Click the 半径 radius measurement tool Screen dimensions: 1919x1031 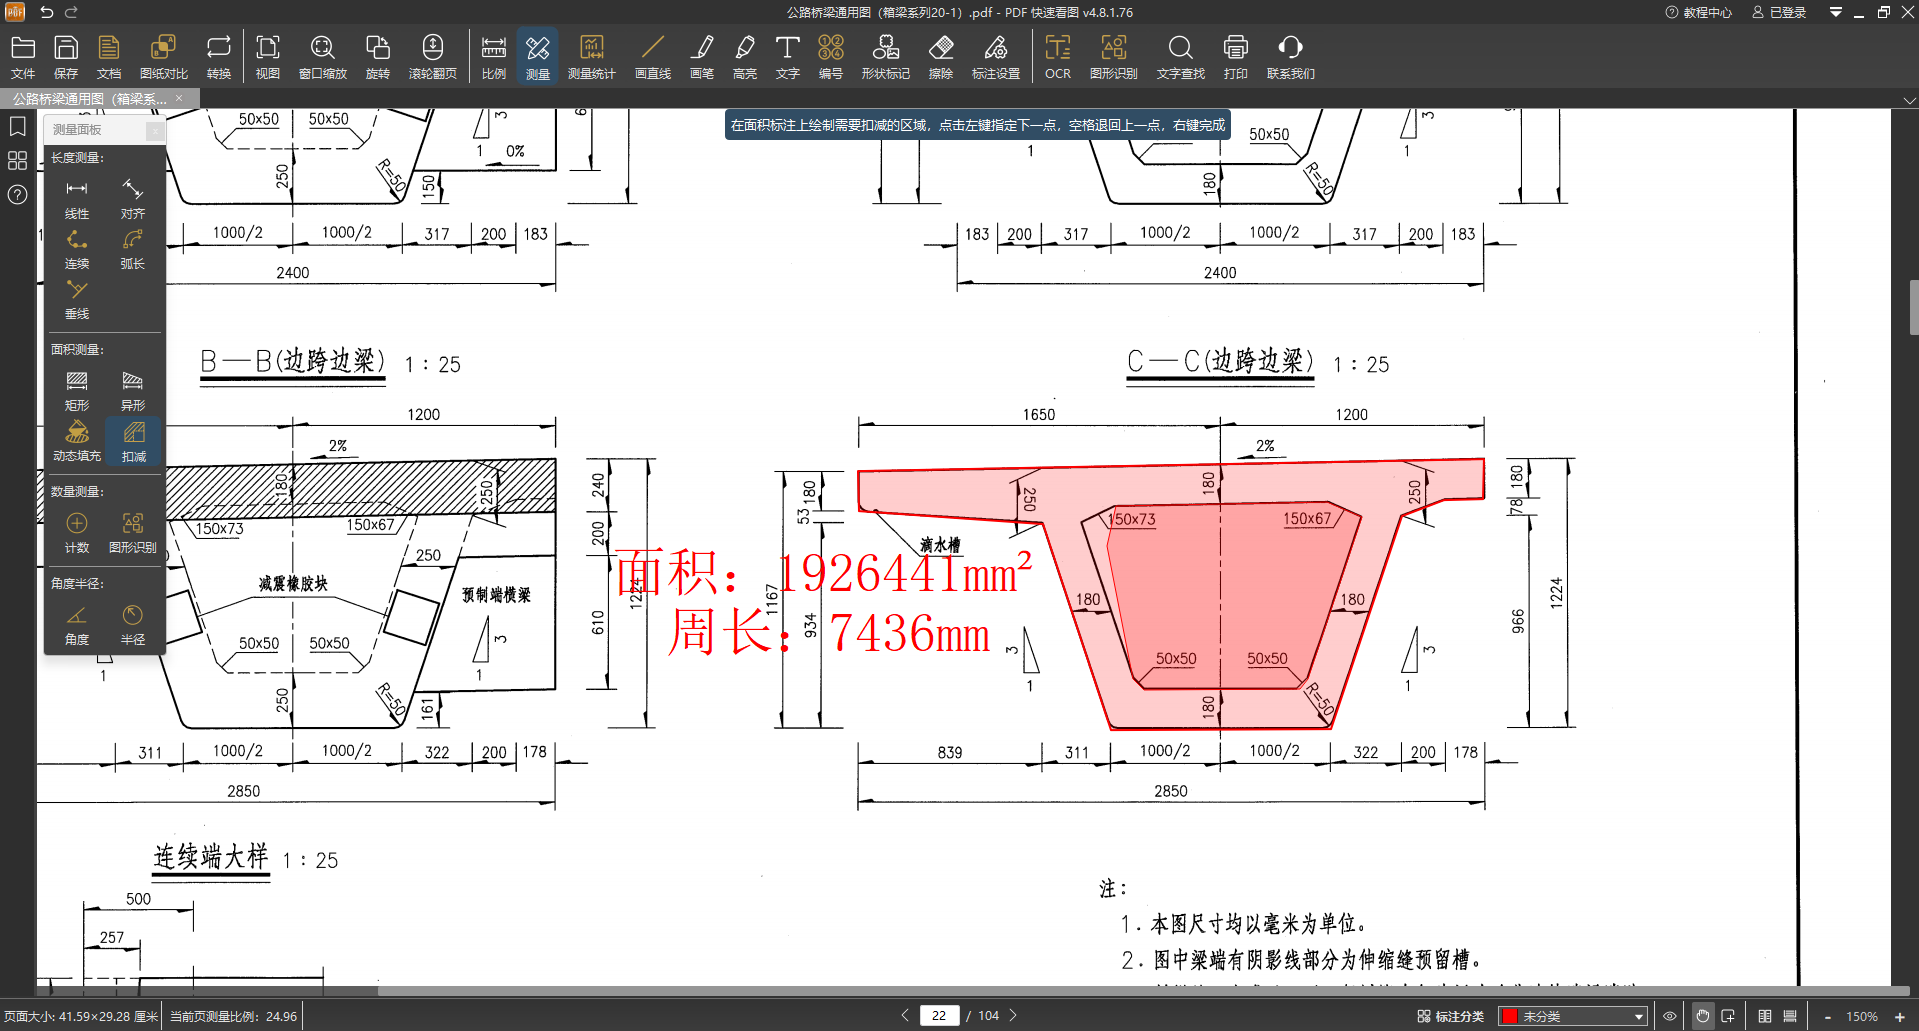[132, 624]
